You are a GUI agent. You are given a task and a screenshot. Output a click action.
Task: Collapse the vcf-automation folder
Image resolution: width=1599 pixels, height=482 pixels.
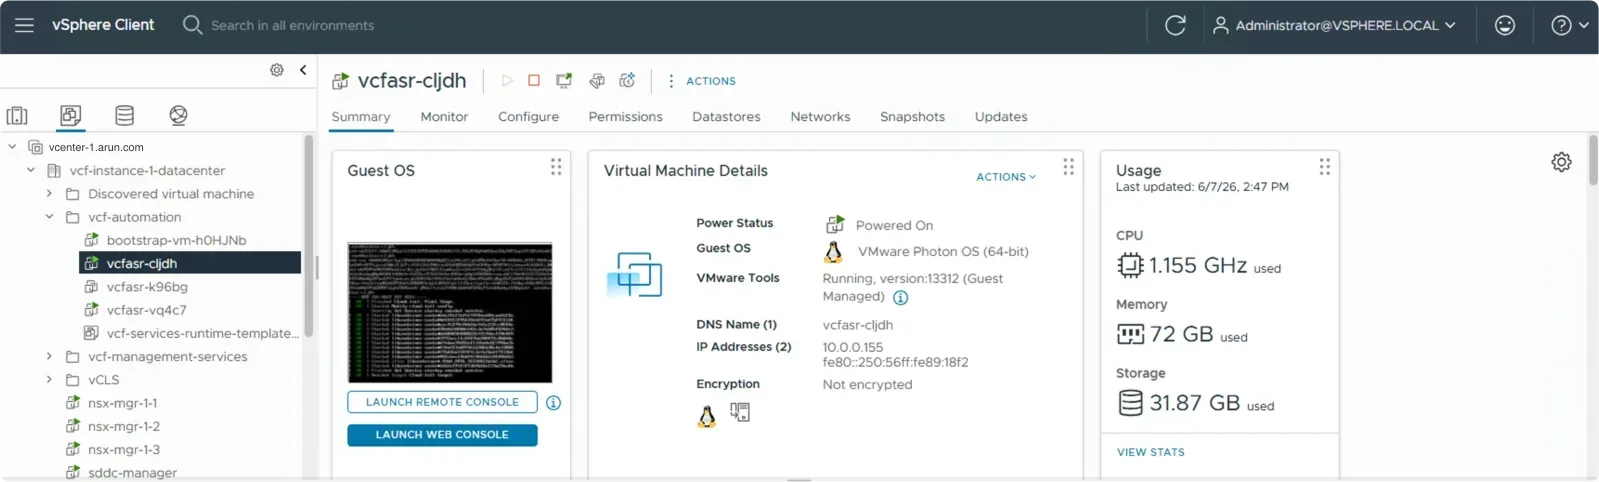[x=49, y=217]
